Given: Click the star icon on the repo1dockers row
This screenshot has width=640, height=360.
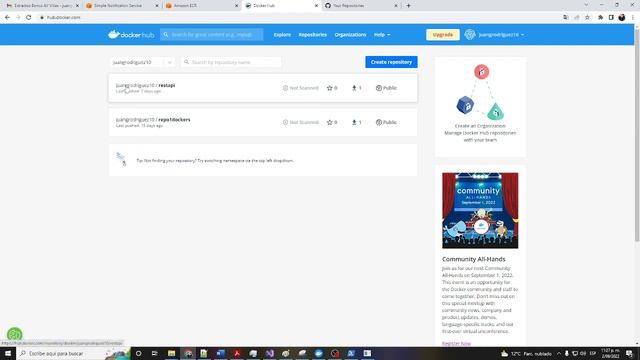Looking at the screenshot, I should pos(329,122).
